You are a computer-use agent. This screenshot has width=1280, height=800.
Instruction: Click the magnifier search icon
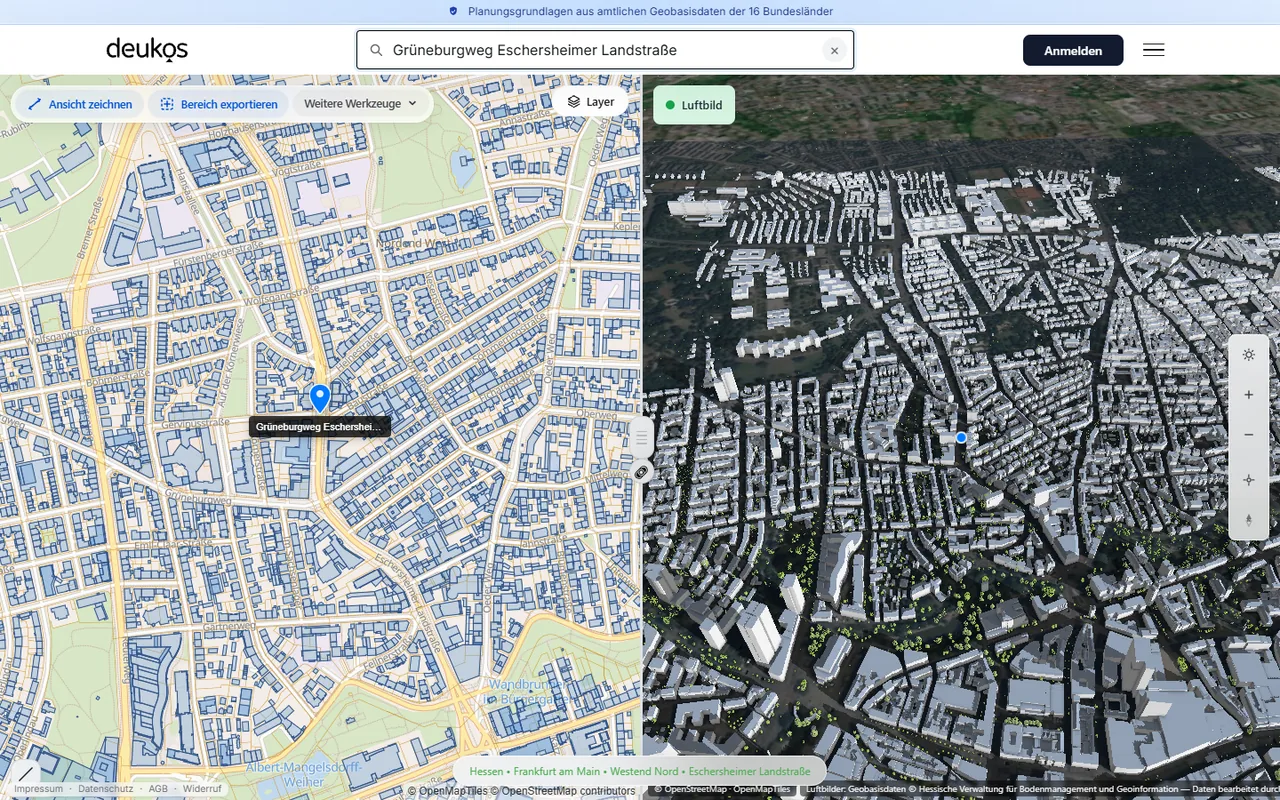click(x=376, y=50)
